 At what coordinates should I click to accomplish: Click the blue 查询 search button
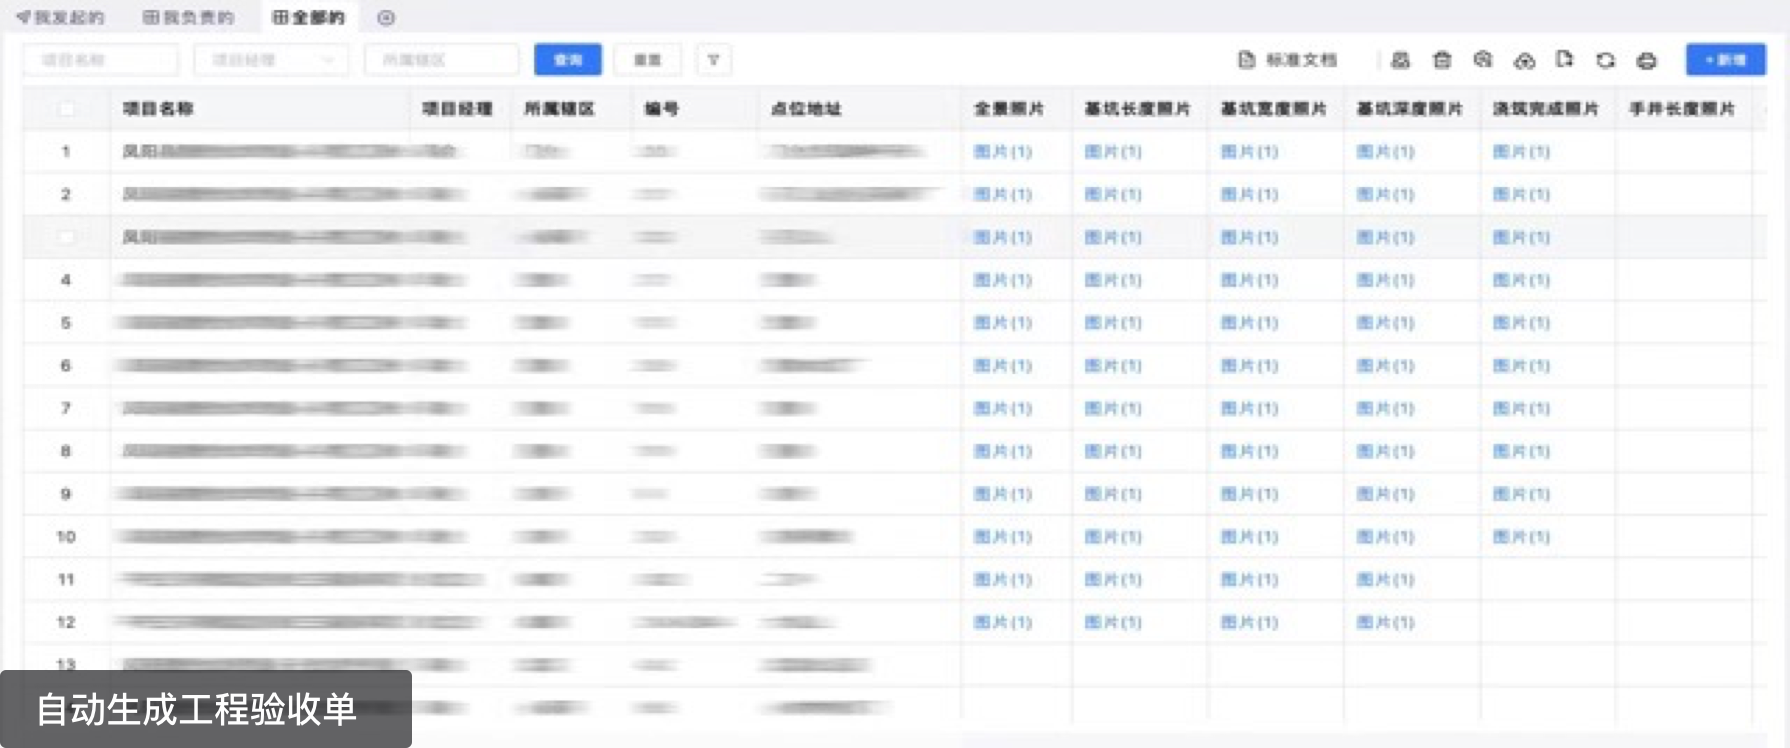[x=567, y=60]
